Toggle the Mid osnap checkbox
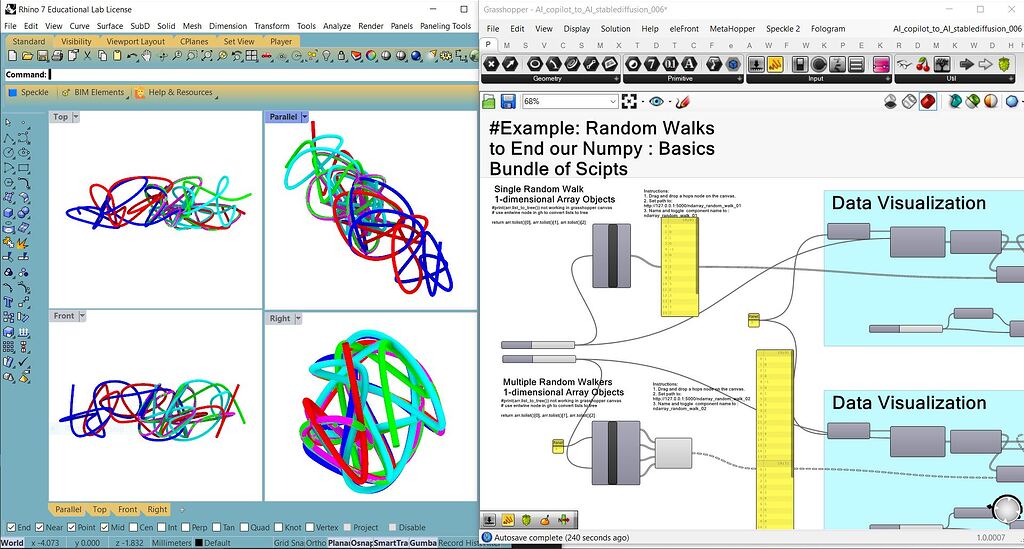 click(x=104, y=527)
